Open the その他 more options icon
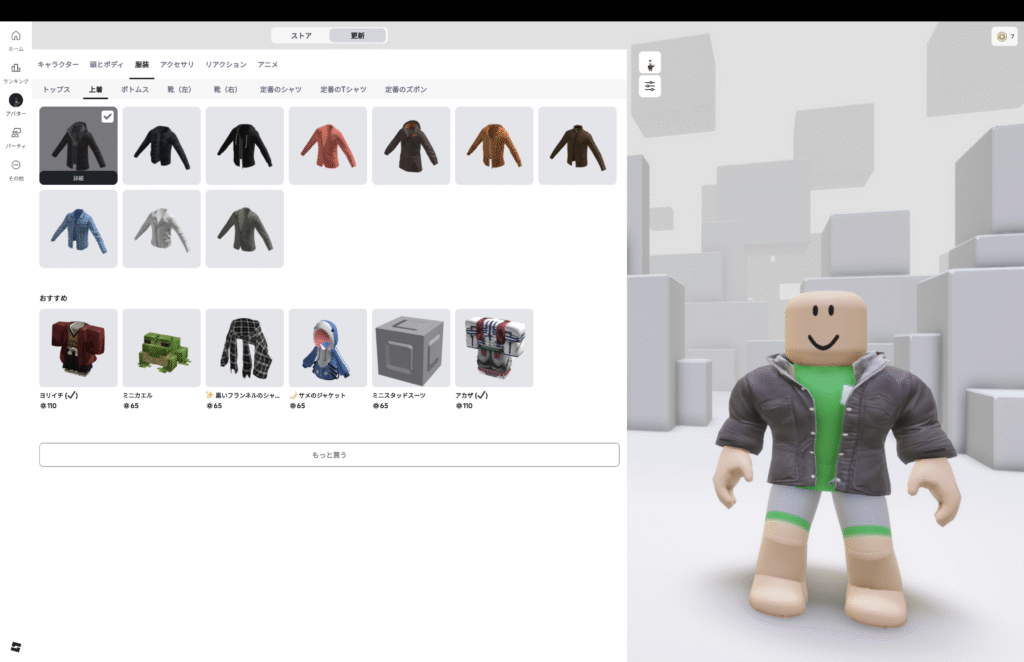This screenshot has width=1024, height=662. 16,165
